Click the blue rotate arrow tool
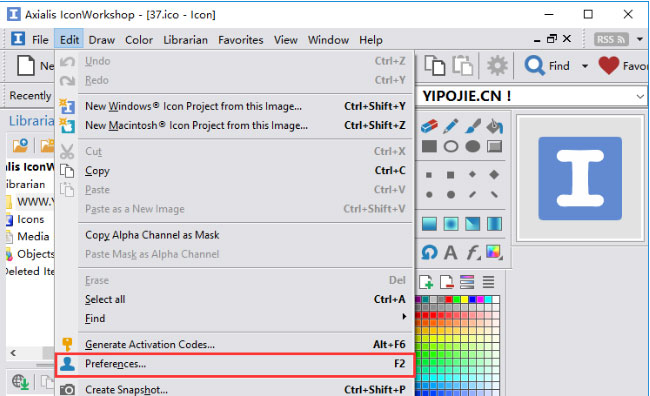Screen dimensions: 650x396 (429, 252)
